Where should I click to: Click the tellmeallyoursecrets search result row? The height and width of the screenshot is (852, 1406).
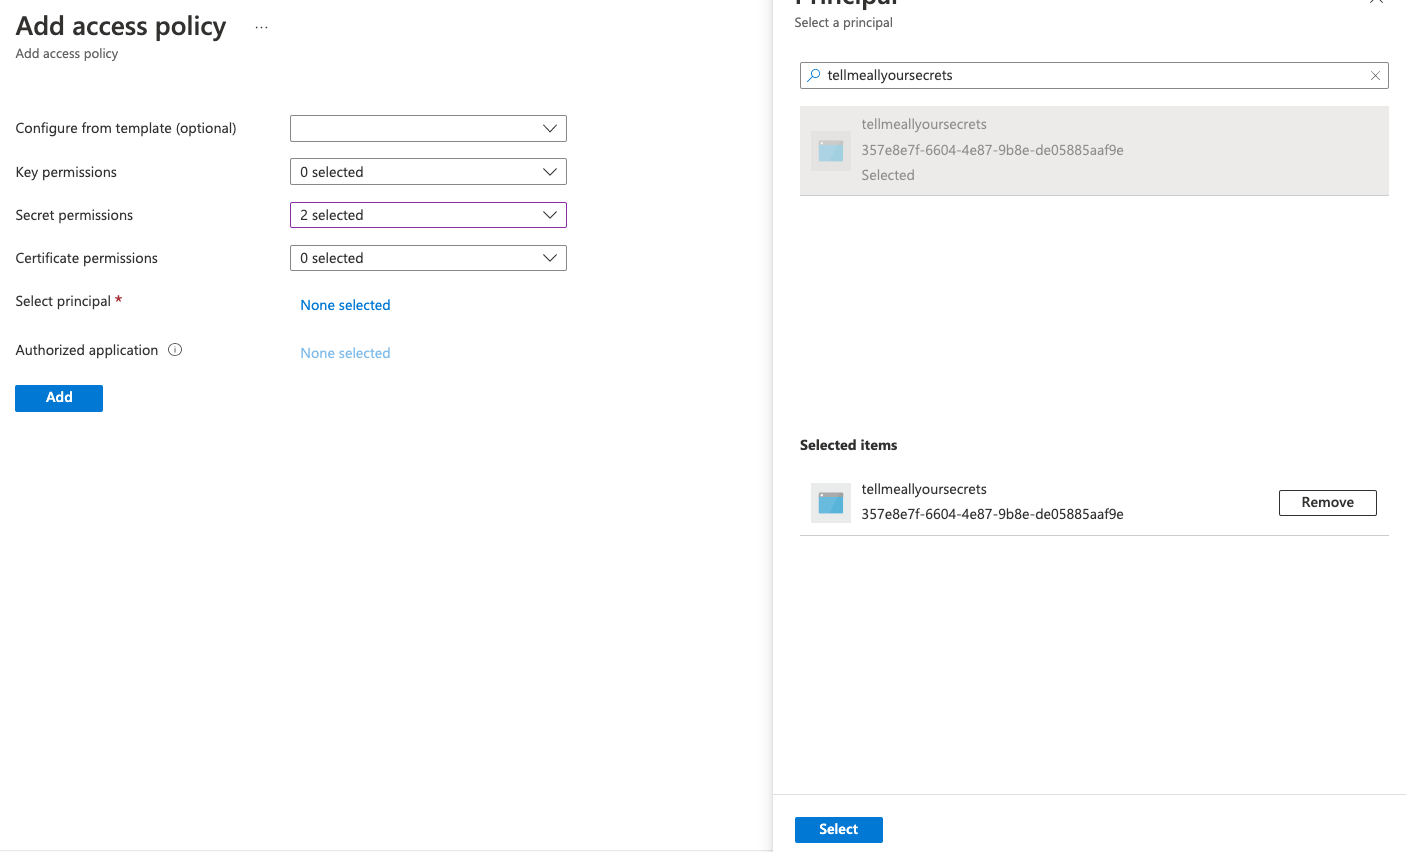coord(1094,151)
